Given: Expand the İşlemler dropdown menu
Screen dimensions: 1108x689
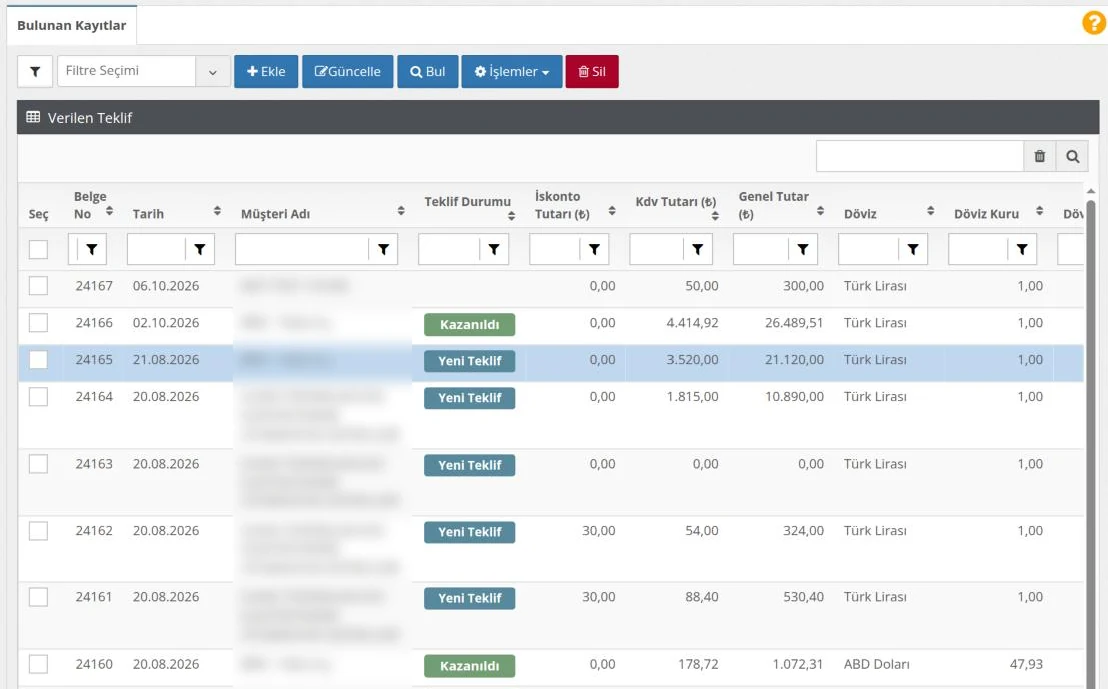Looking at the screenshot, I should coord(512,71).
